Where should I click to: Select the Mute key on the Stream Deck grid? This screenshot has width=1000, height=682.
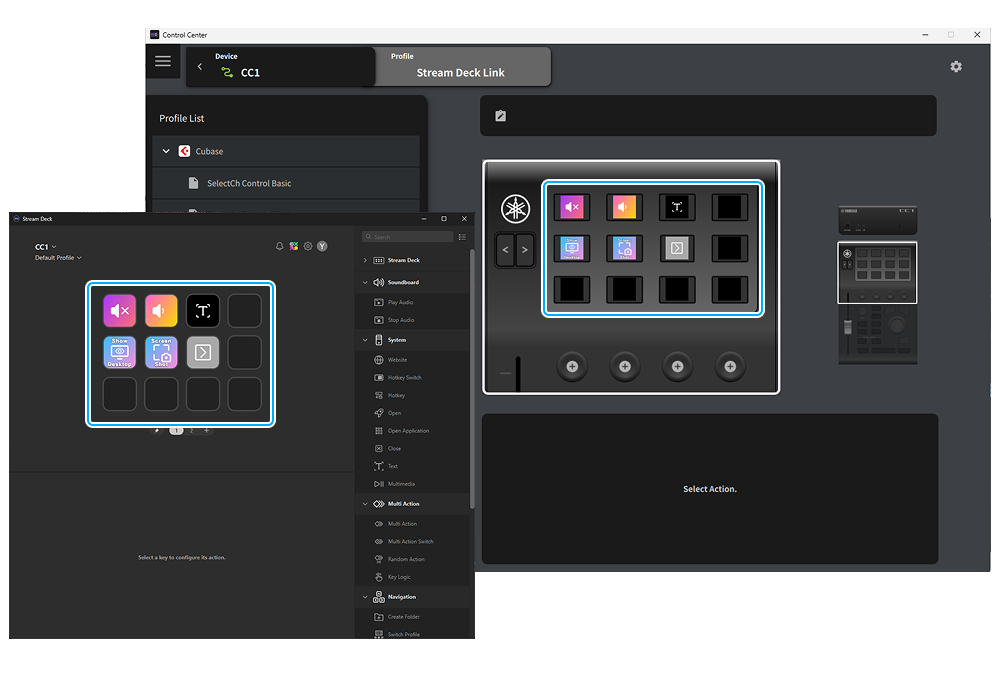[x=119, y=310]
